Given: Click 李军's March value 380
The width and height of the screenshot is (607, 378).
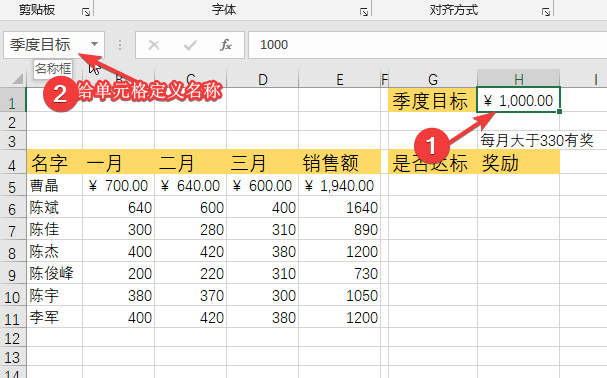Looking at the screenshot, I should point(262,318).
